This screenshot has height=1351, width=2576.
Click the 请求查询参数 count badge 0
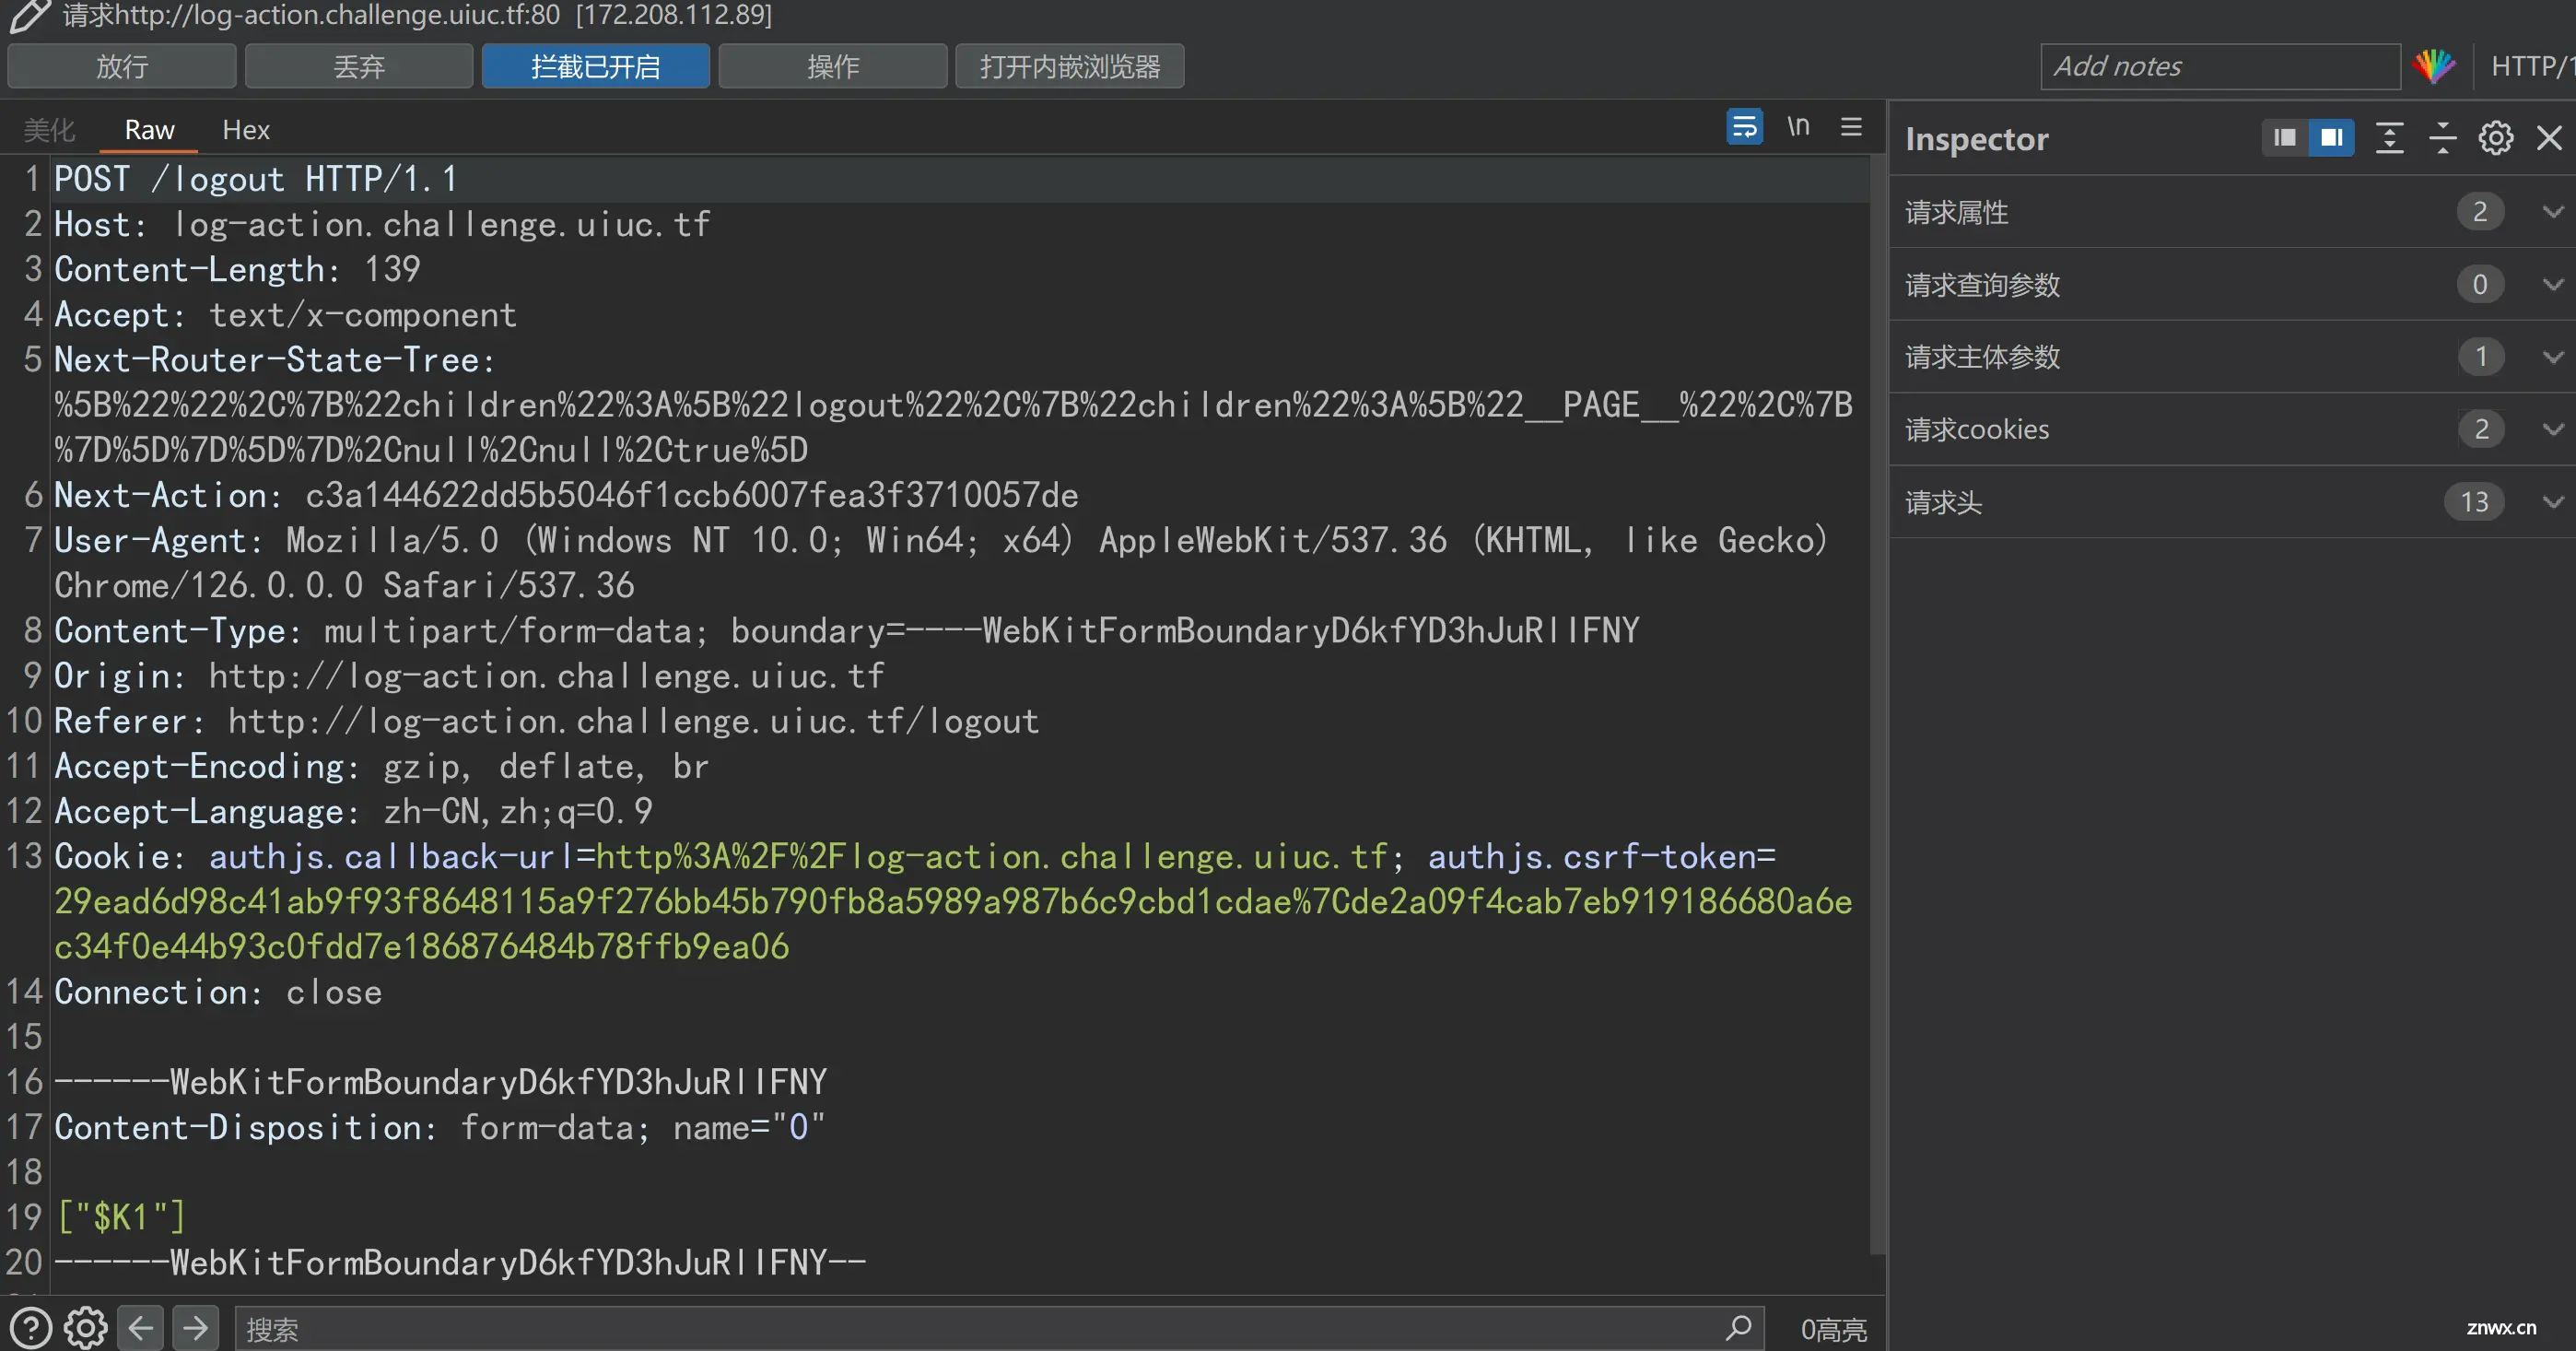[x=2480, y=285]
